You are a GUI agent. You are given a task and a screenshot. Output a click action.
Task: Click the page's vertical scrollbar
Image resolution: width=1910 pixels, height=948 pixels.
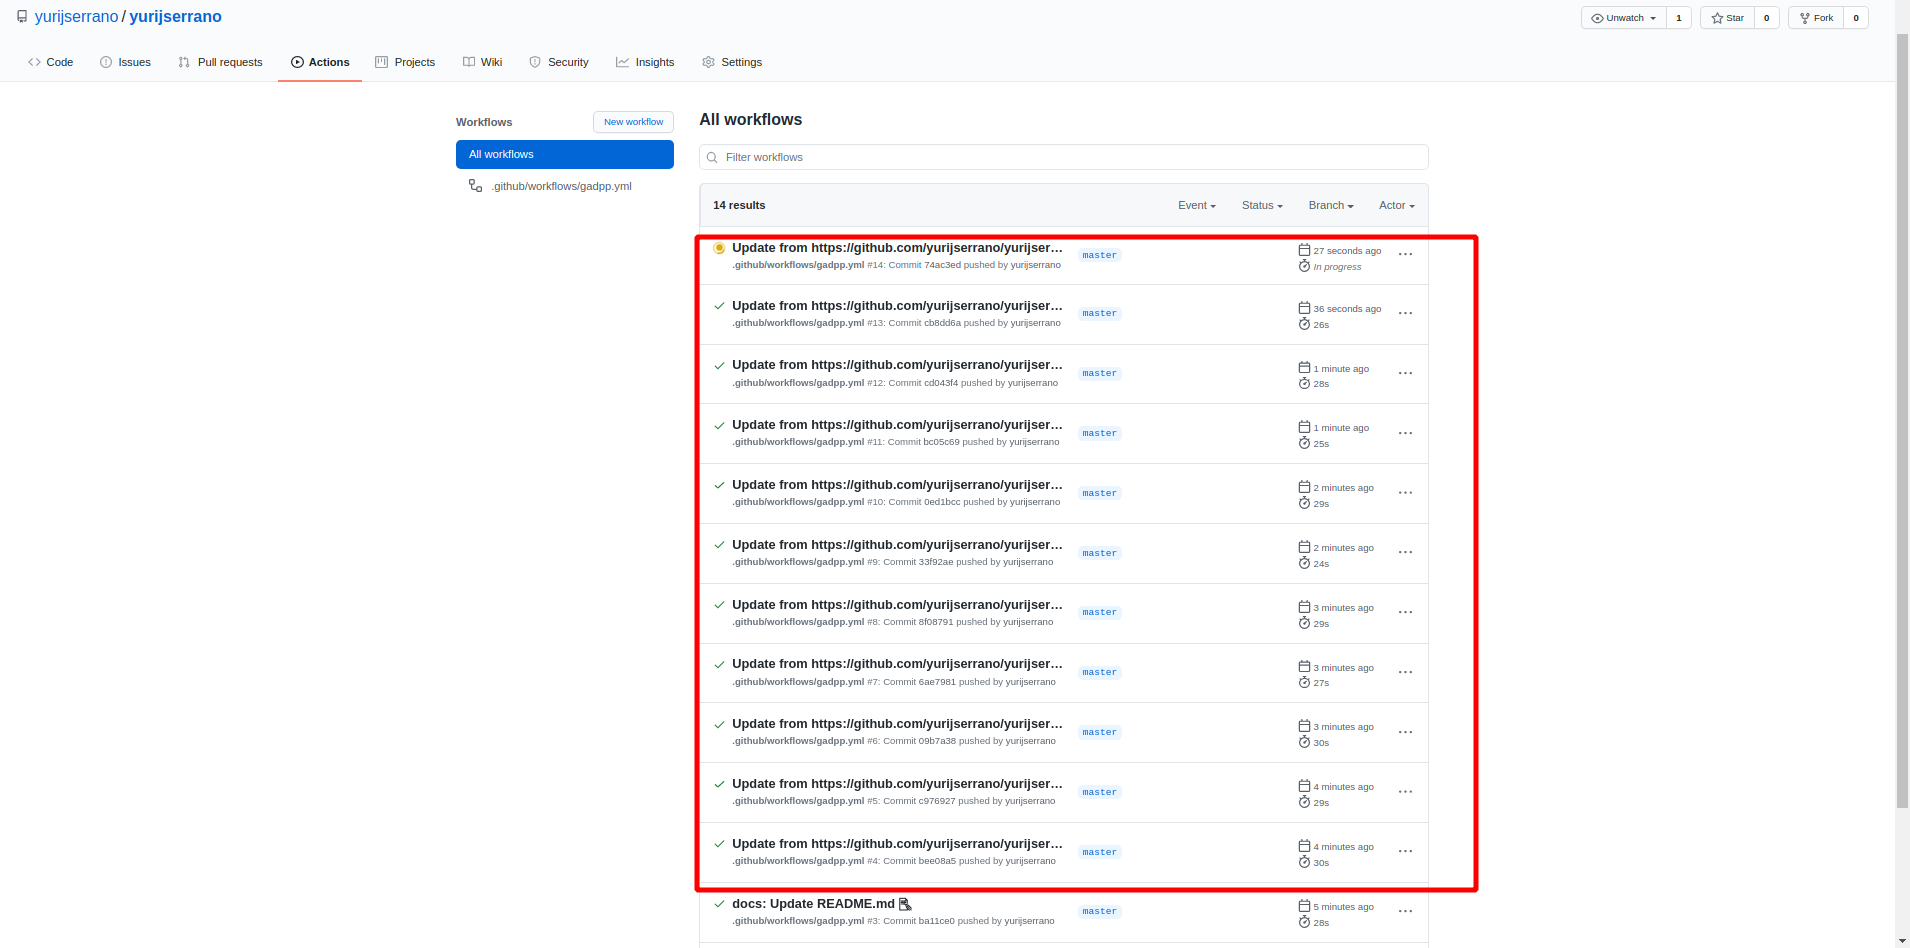(1902, 420)
